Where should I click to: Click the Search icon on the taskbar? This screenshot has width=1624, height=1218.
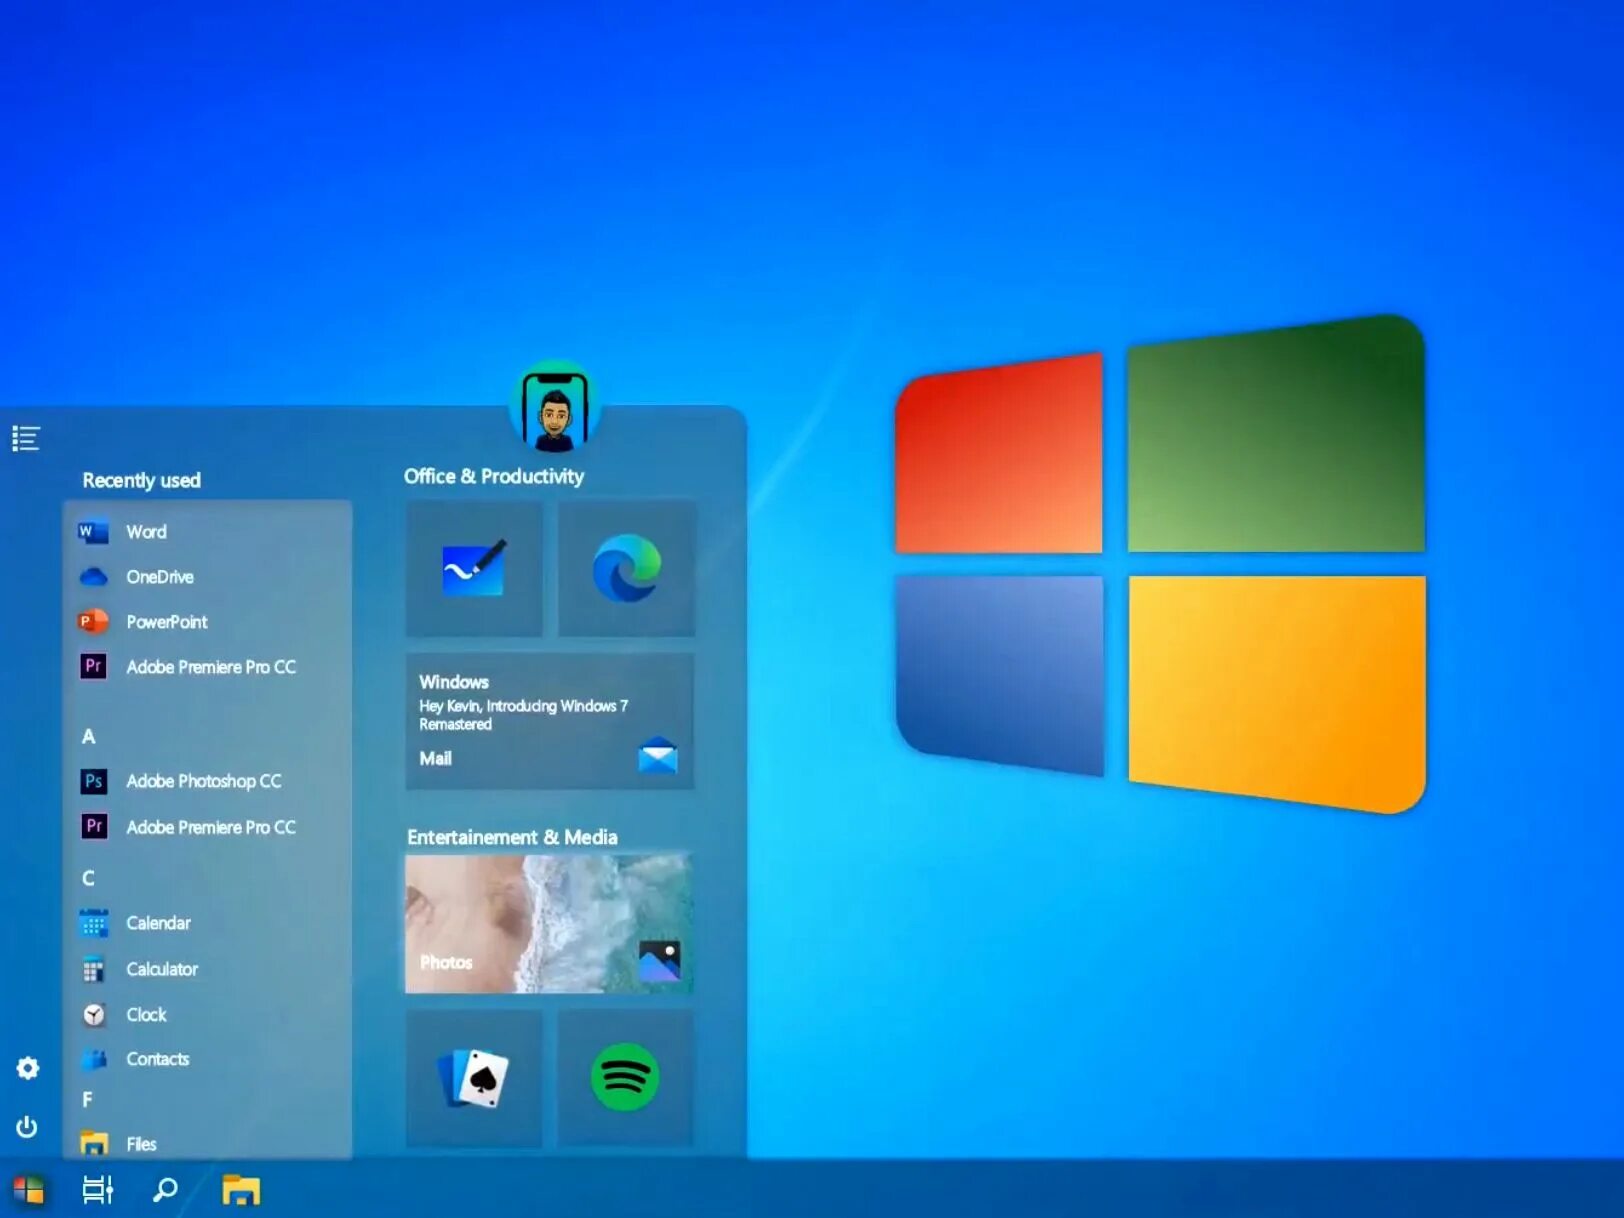[x=164, y=1190]
